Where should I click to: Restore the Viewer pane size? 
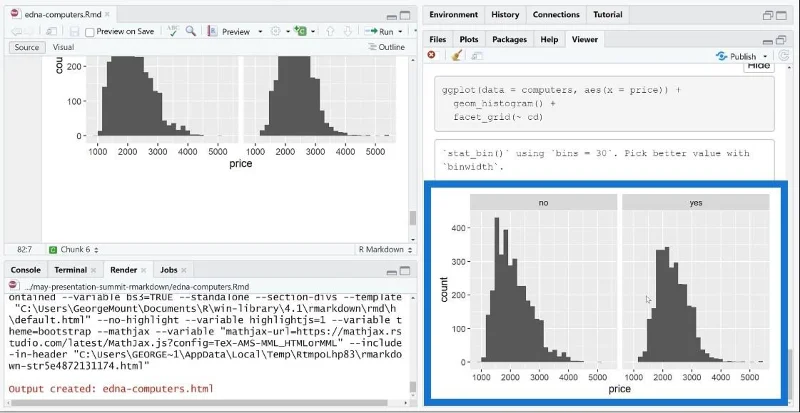[781, 40]
